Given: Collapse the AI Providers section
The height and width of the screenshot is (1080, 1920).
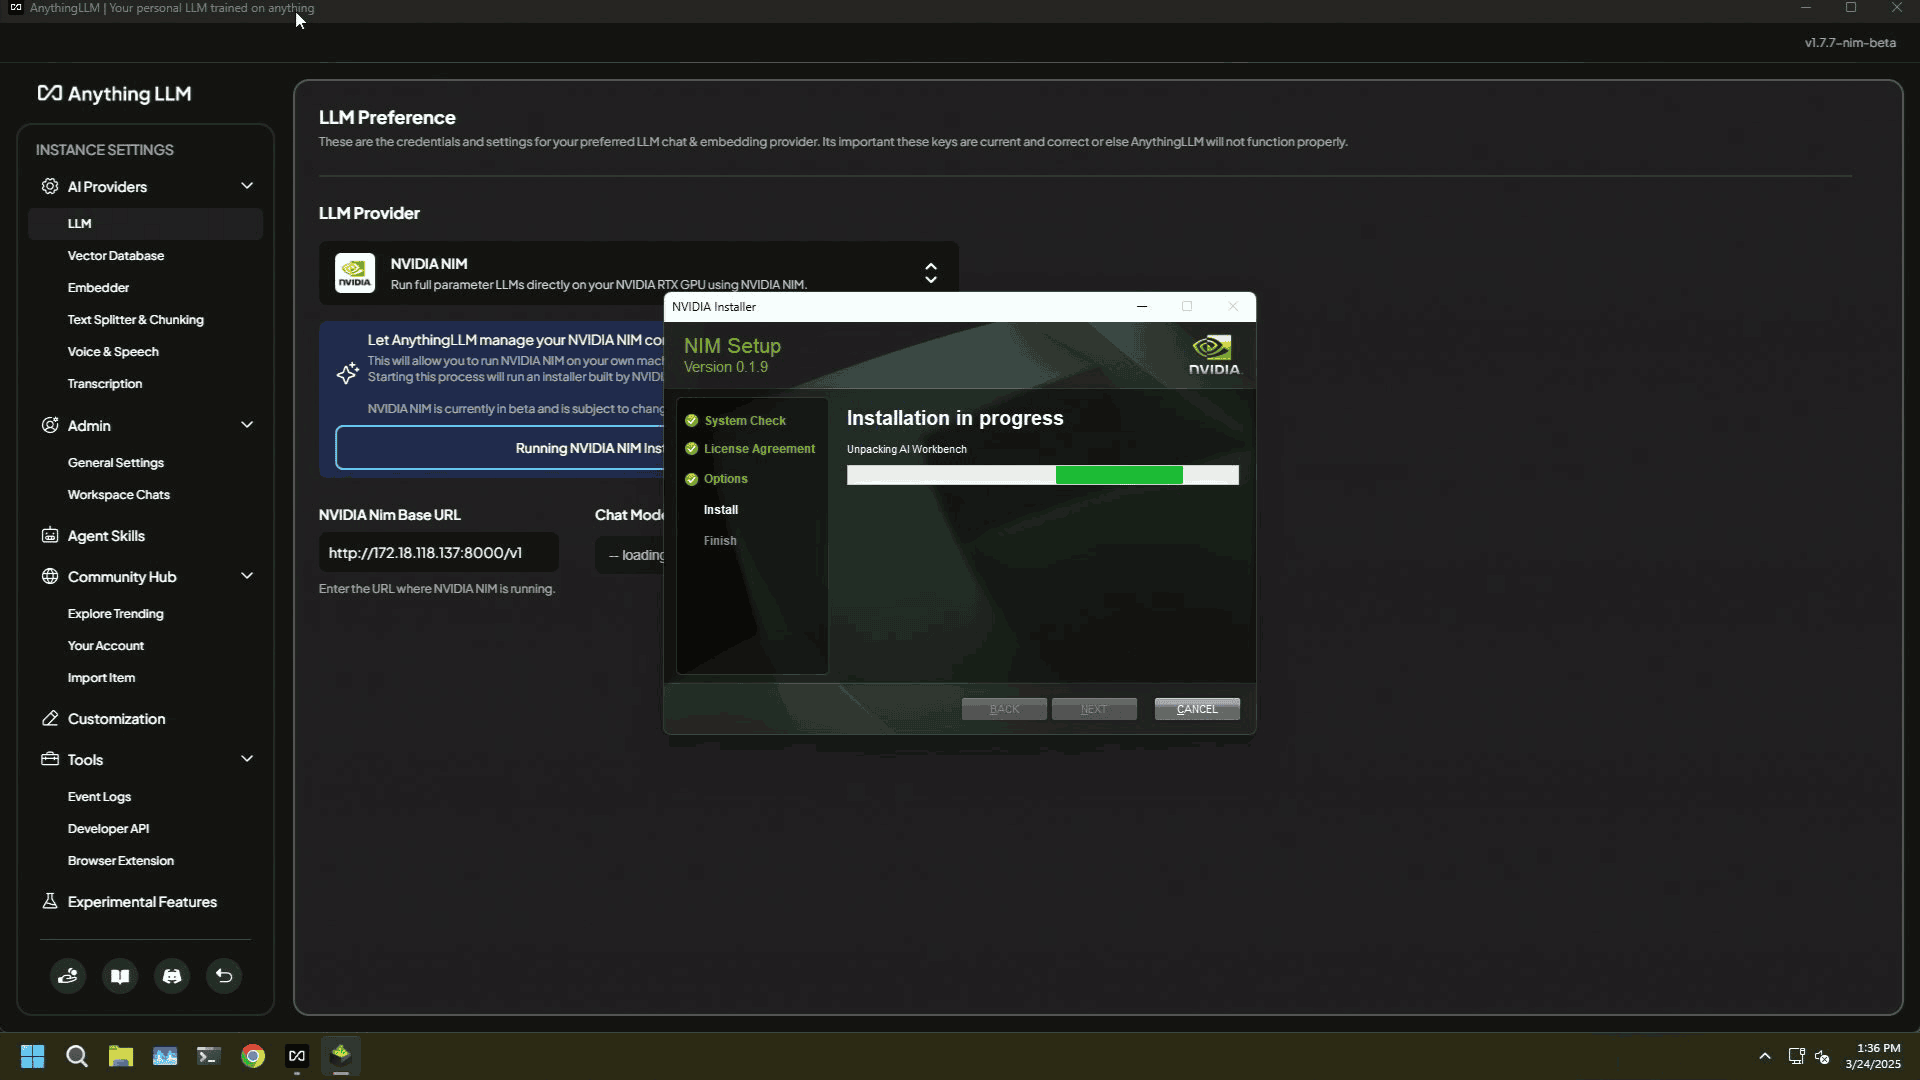Looking at the screenshot, I should (x=246, y=186).
